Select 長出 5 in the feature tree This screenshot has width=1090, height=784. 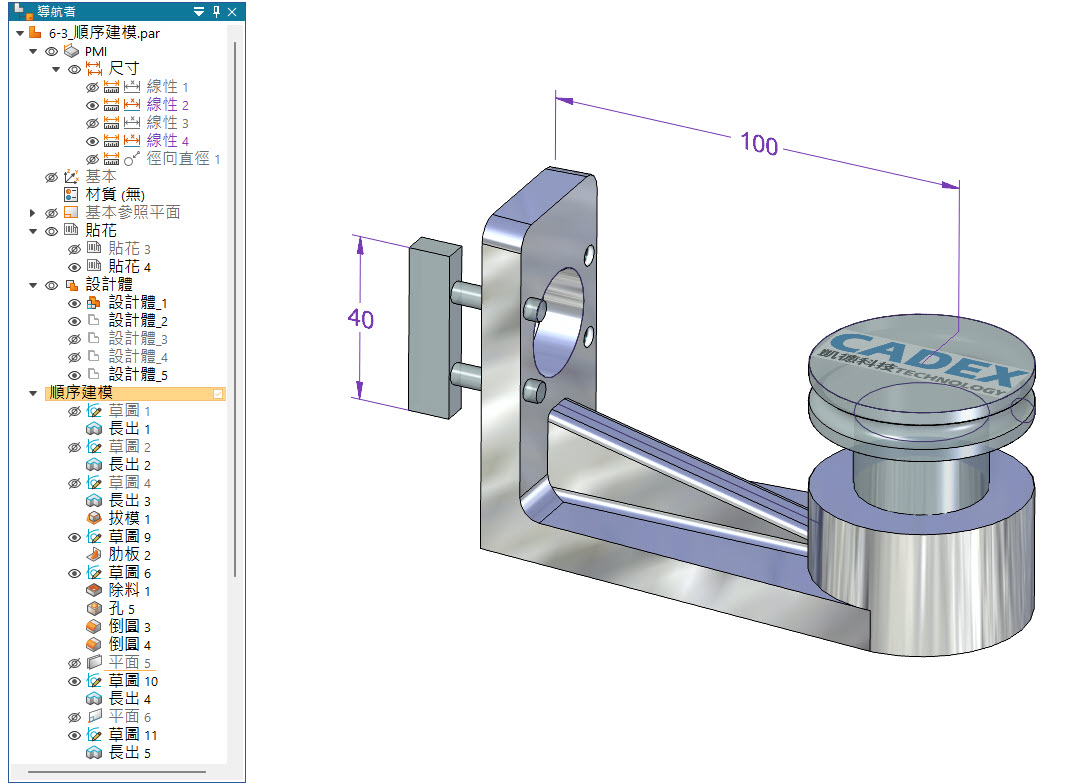pyautogui.click(x=129, y=753)
